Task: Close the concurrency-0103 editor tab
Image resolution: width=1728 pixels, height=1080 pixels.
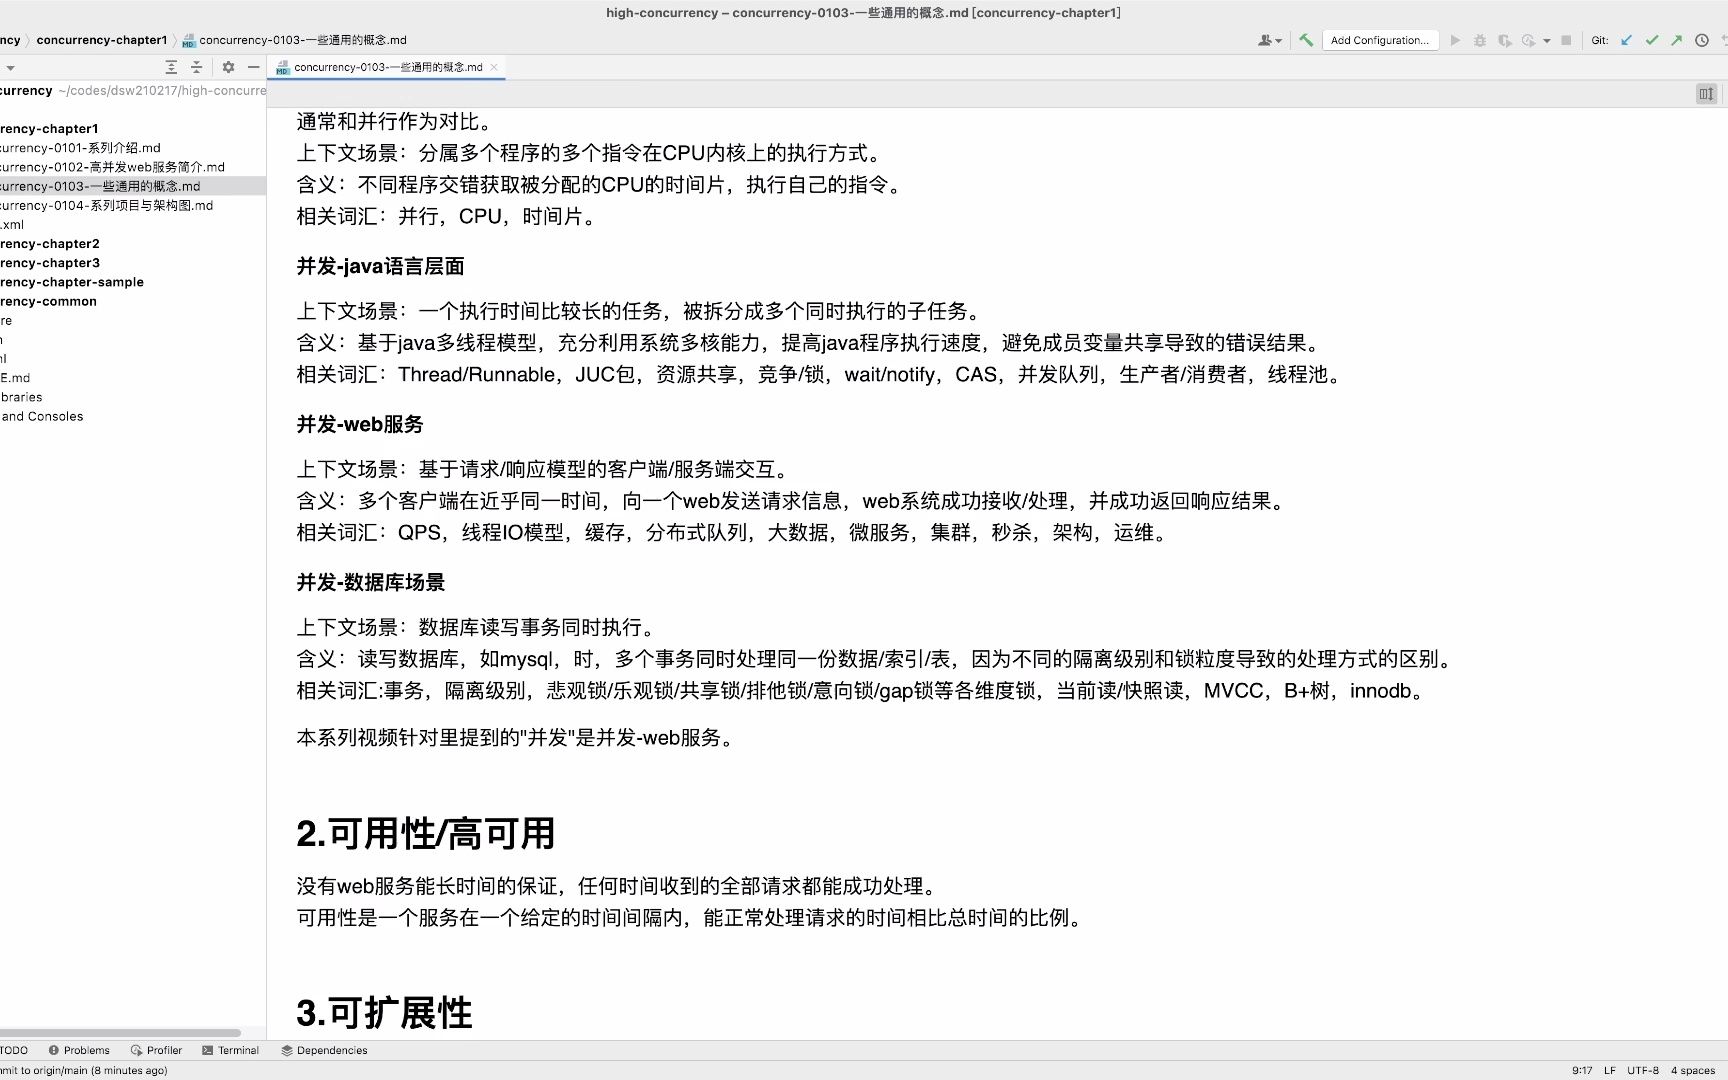Action: 494,67
